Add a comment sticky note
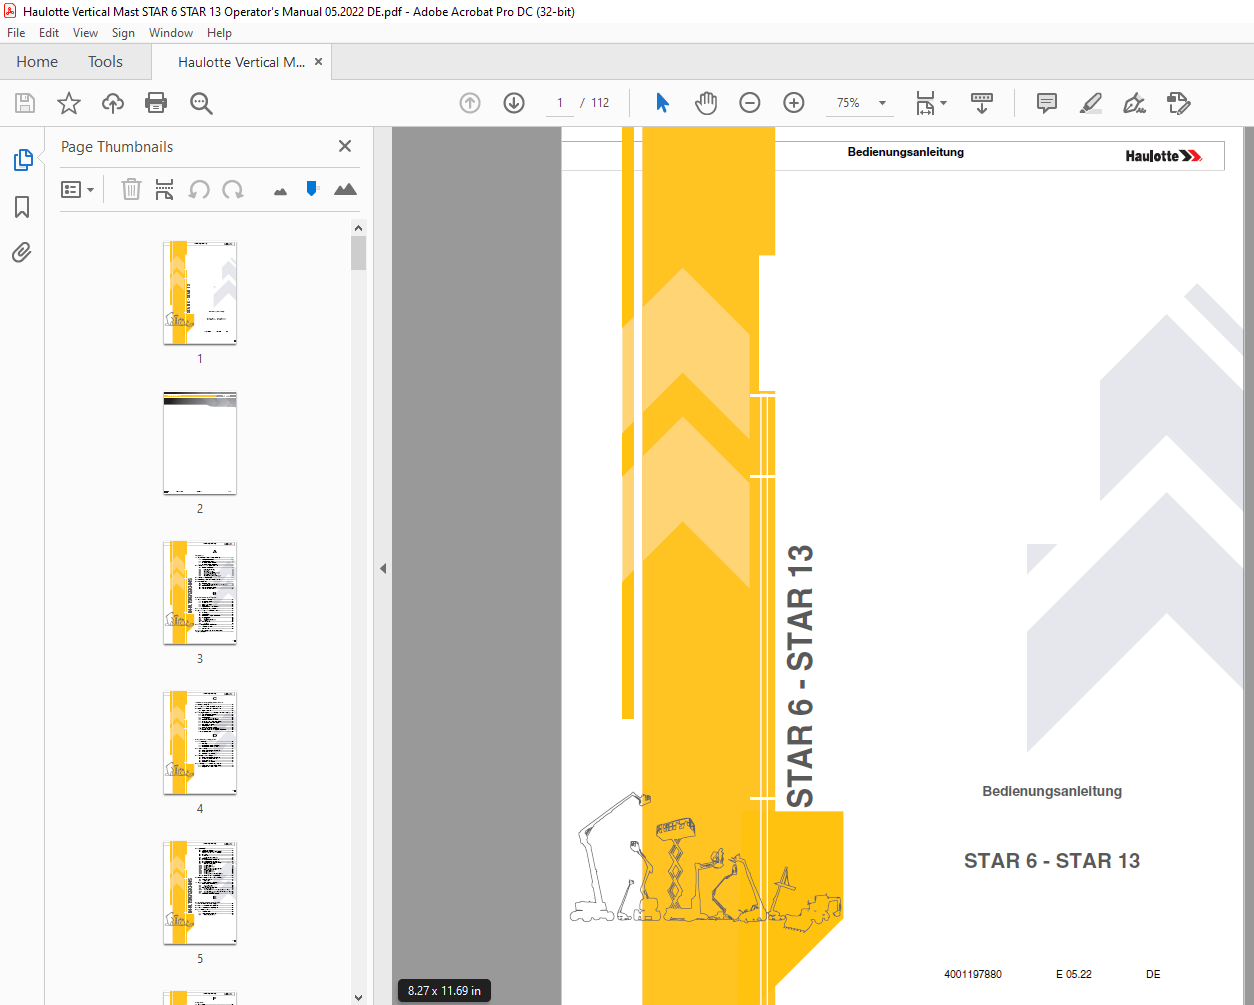Screen dimensions: 1254x1005 click(x=1047, y=103)
